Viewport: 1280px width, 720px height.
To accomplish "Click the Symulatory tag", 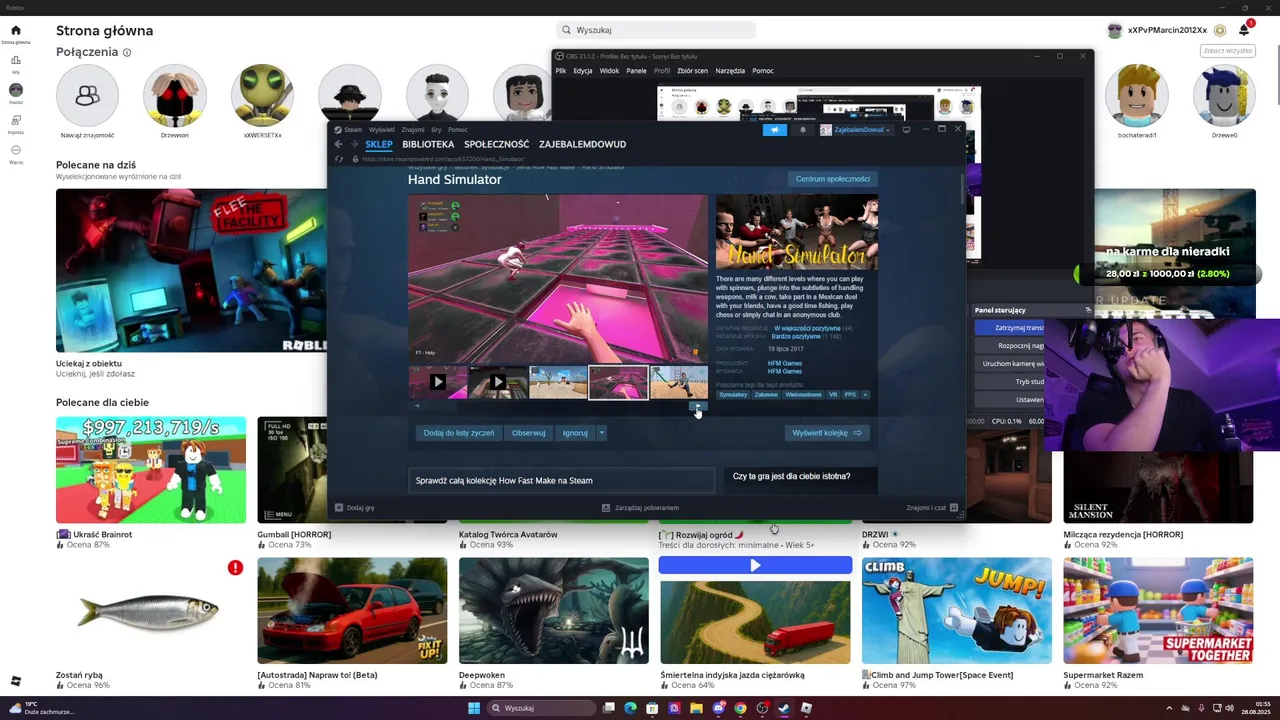I will click(x=733, y=395).
